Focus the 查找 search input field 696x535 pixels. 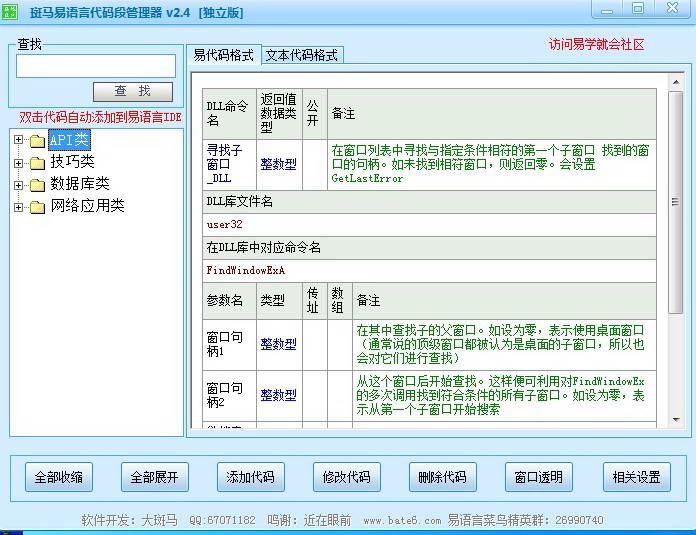(x=96, y=66)
